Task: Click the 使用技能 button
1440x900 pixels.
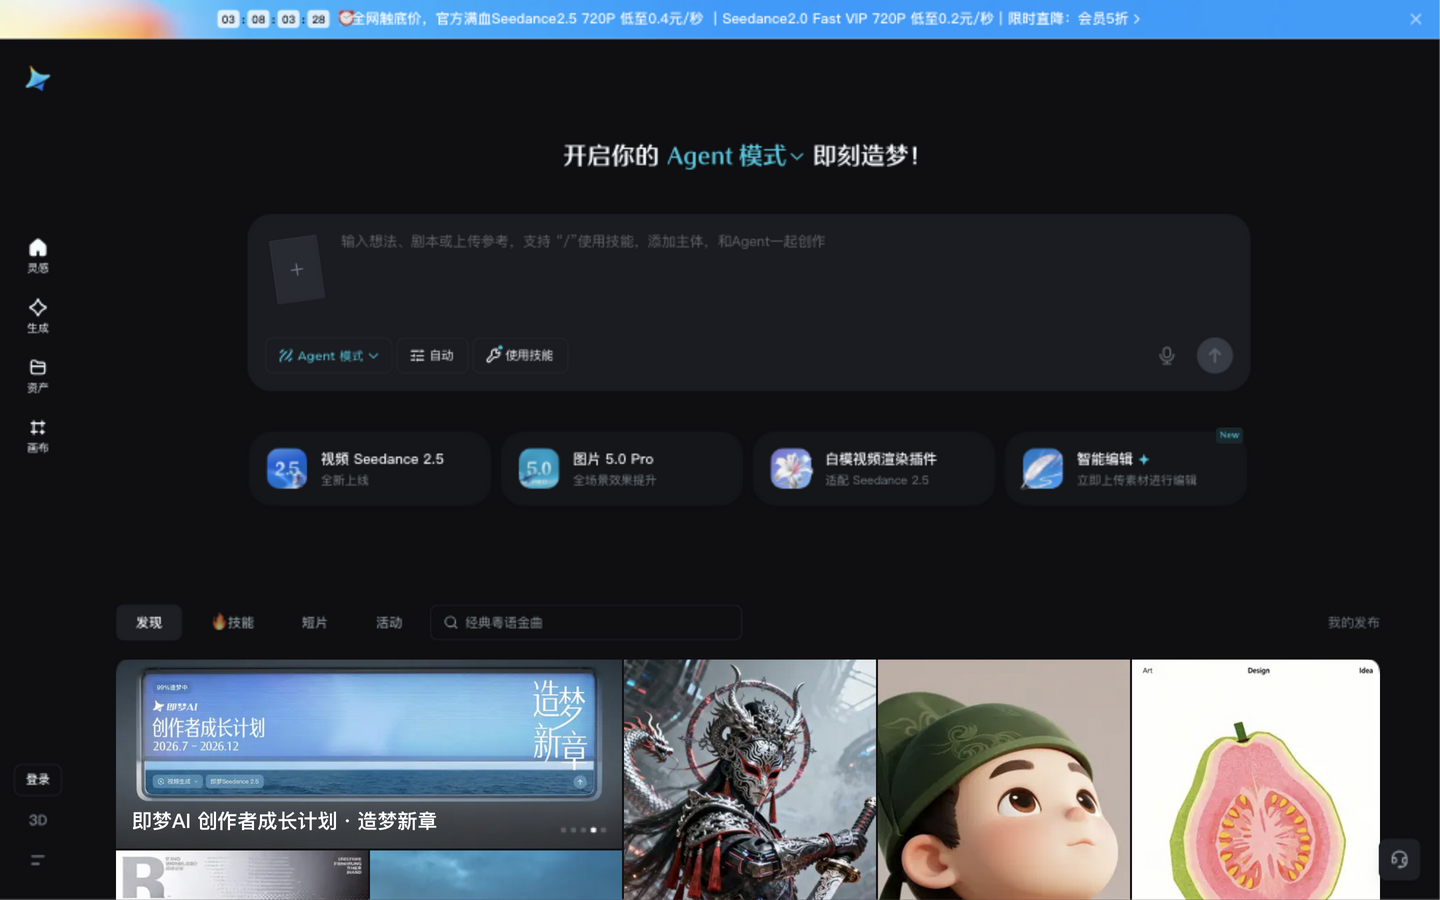Action: pos(520,355)
